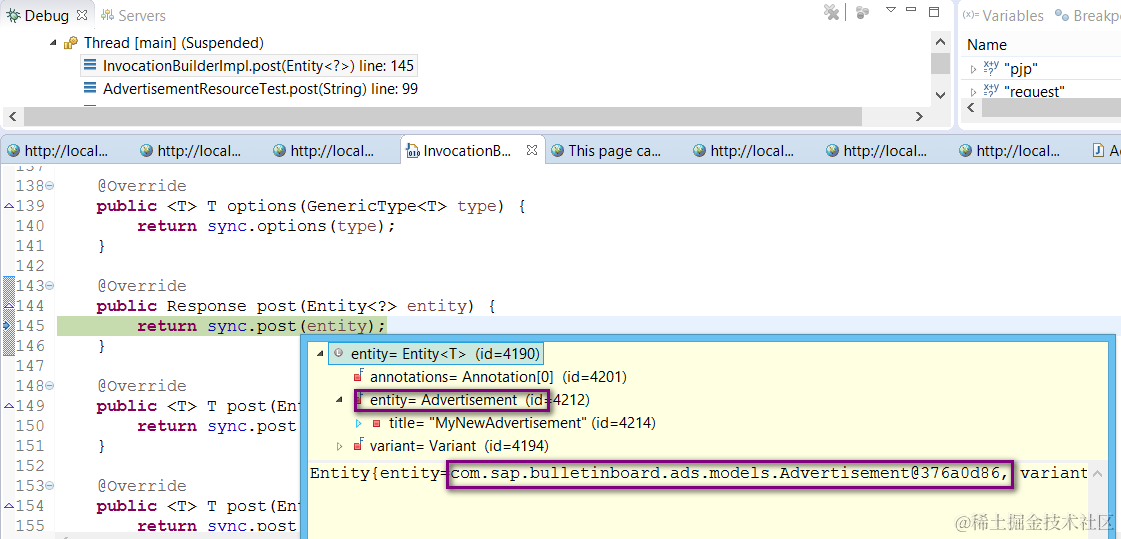Screen dimensions: 1121x539
Task: Close the Debug view tab
Action: point(82,14)
